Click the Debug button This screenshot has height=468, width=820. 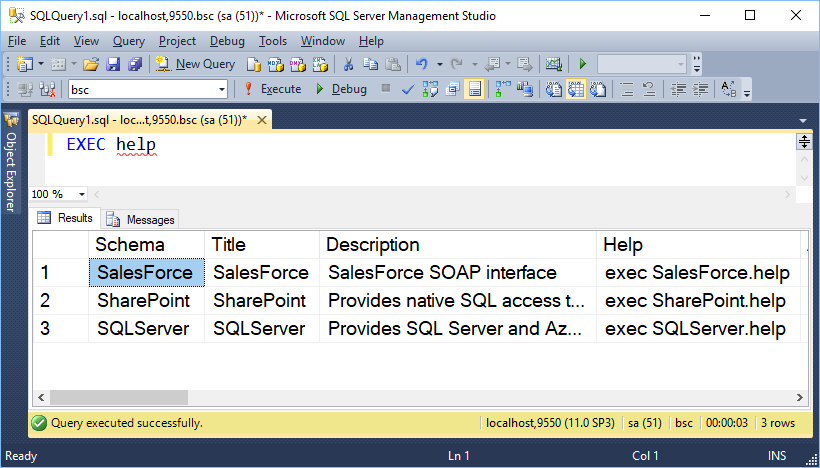(341, 89)
